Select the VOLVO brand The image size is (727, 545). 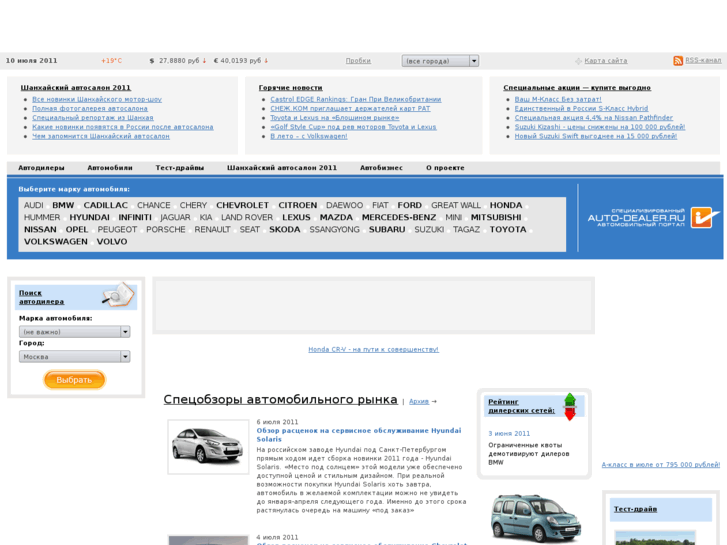pos(112,241)
